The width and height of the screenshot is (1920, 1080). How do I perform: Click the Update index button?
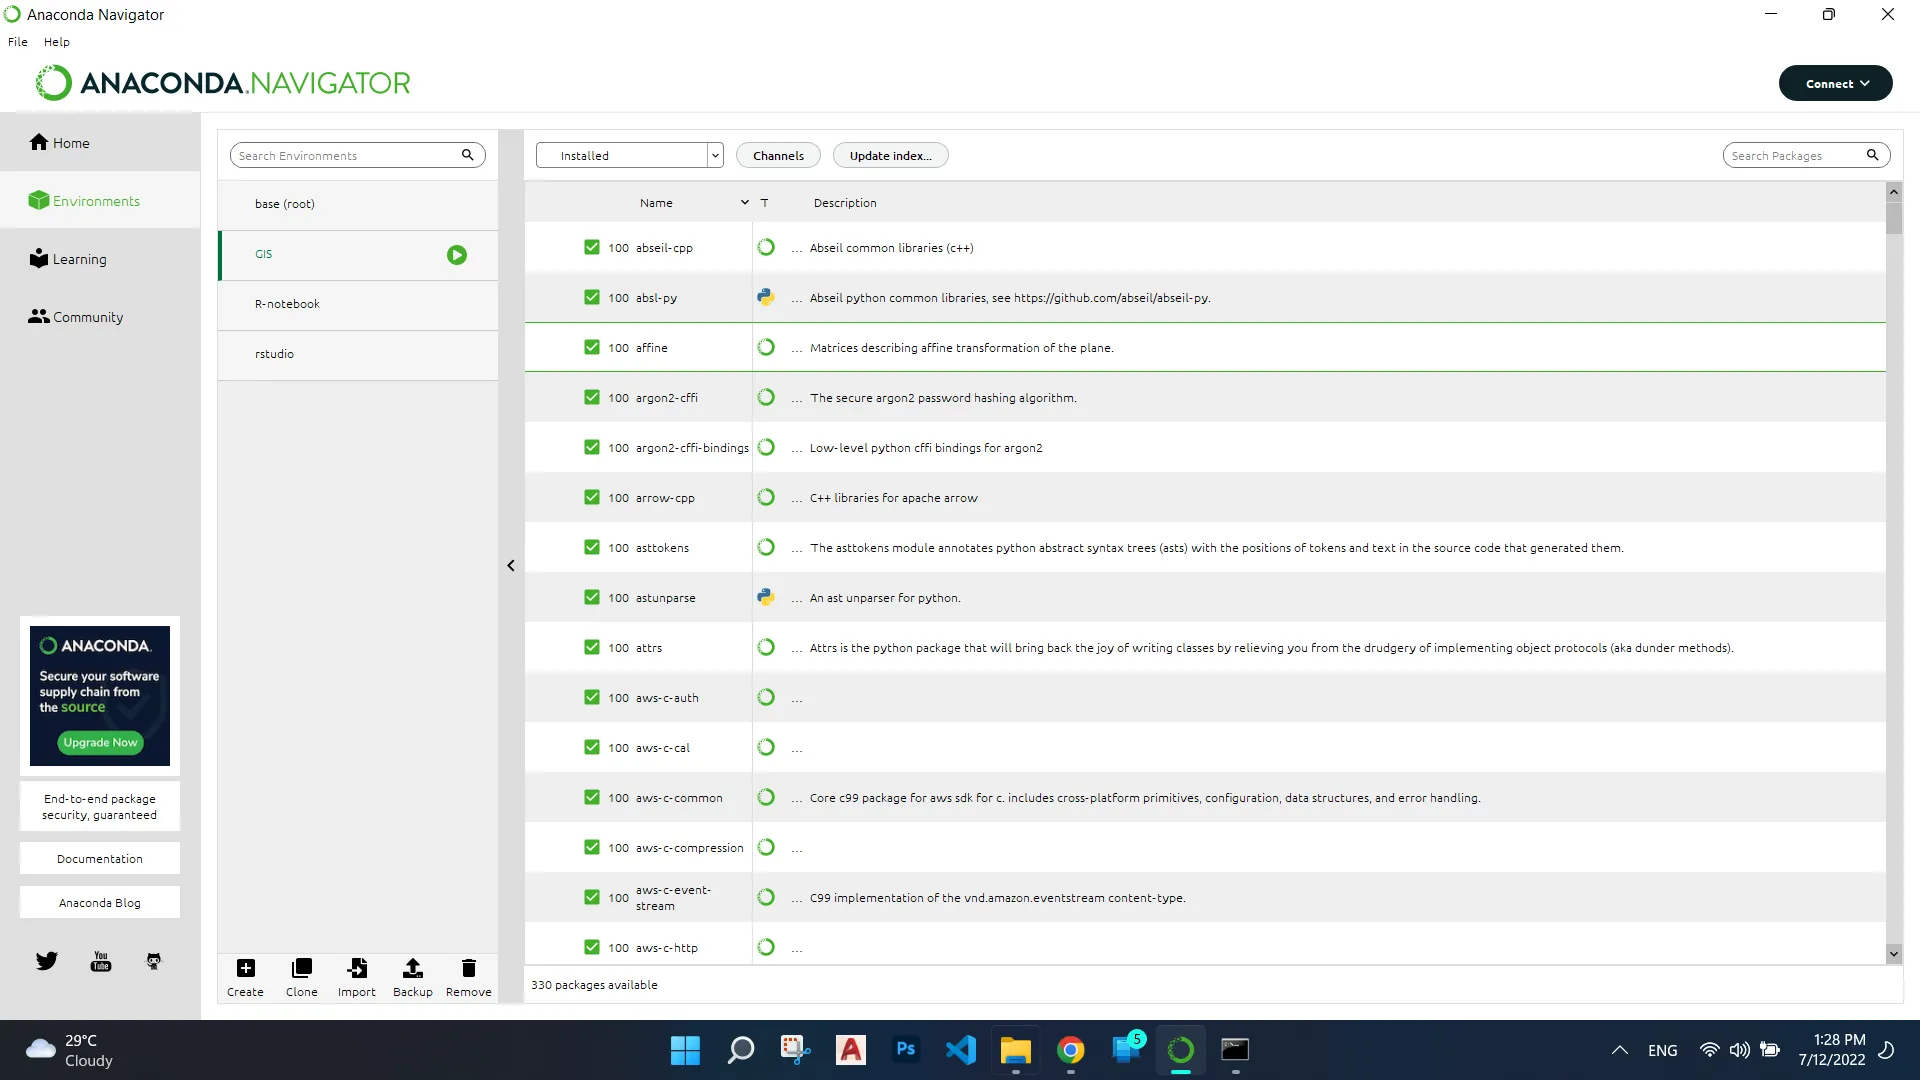click(x=890, y=155)
